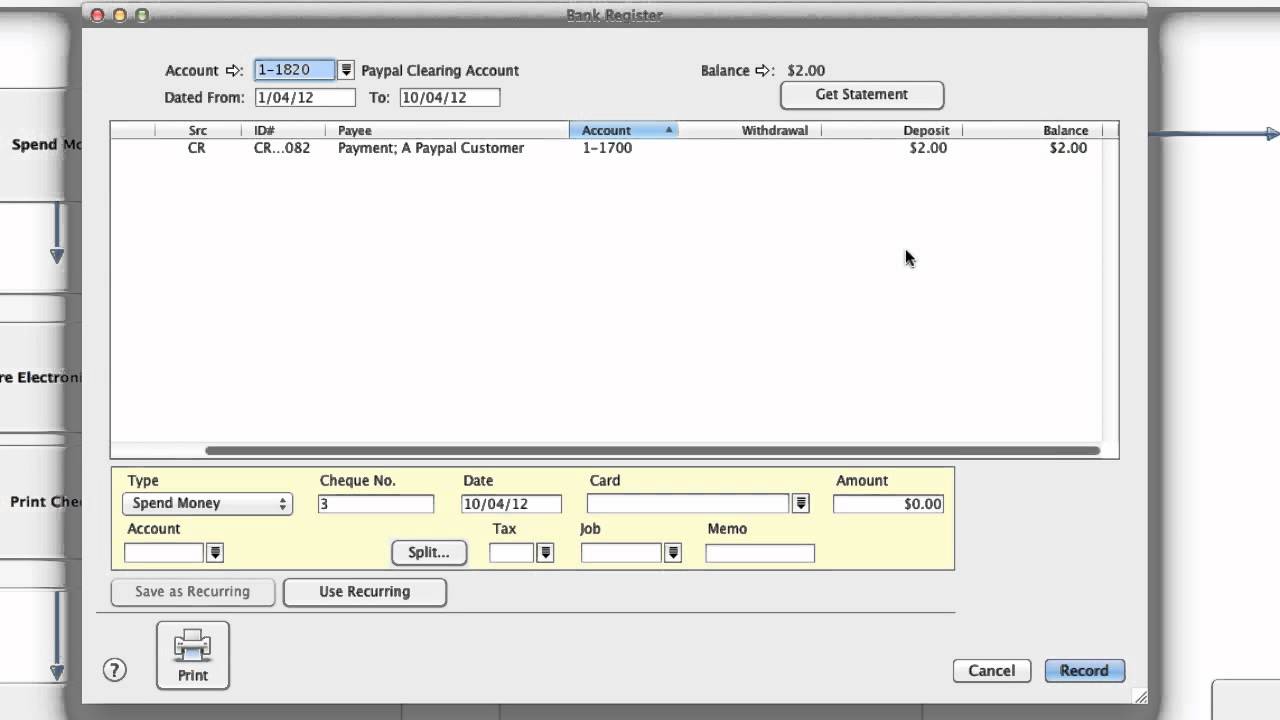
Task: Click the Src column header
Action: [198, 130]
